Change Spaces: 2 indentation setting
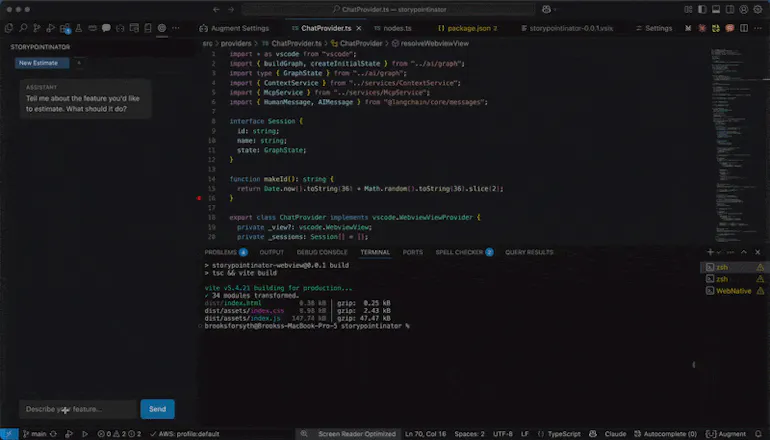The width and height of the screenshot is (770, 440). [469, 434]
